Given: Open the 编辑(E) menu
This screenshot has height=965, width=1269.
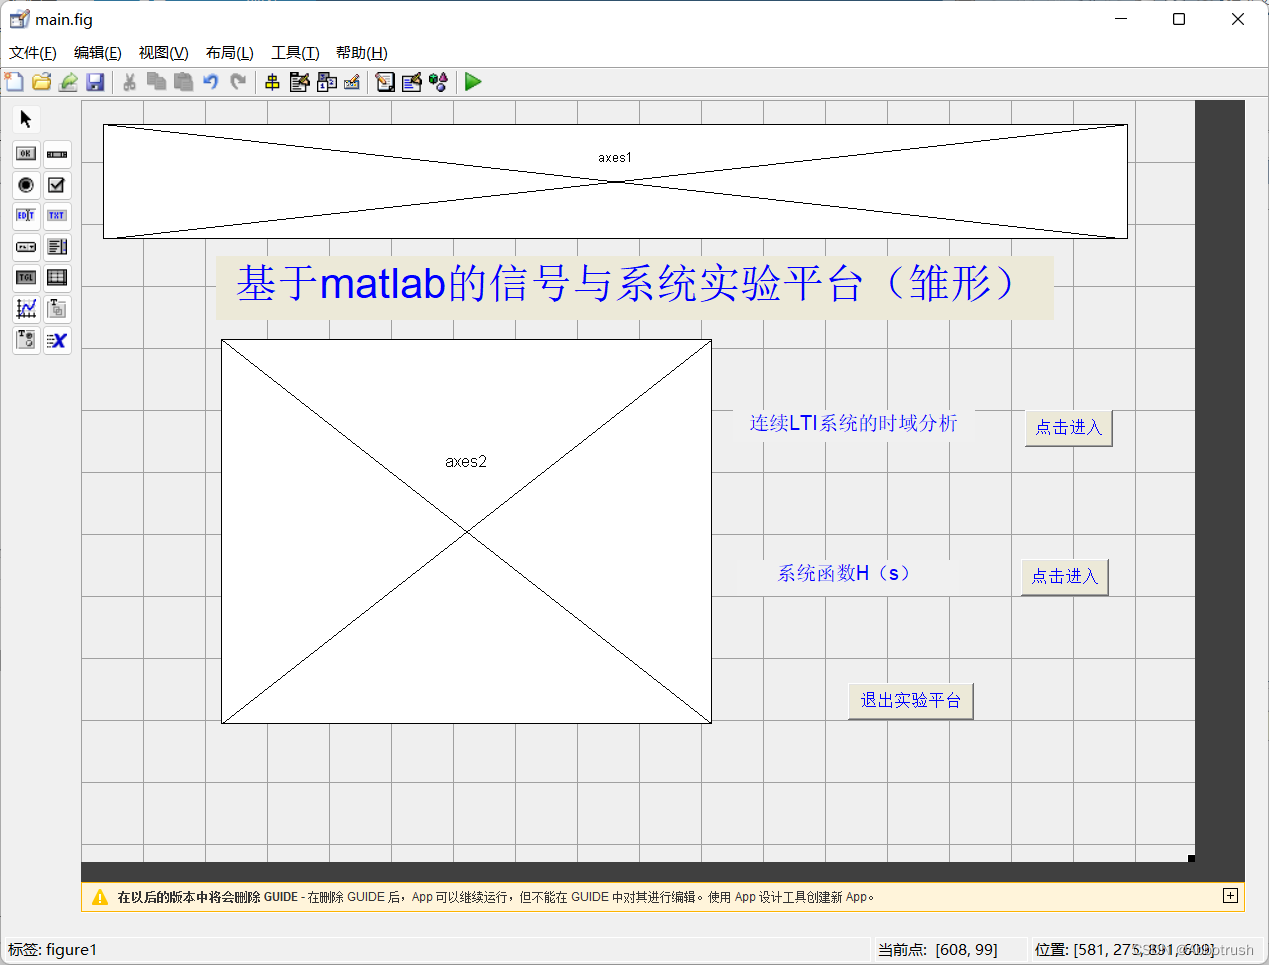Looking at the screenshot, I should pyautogui.click(x=98, y=53).
